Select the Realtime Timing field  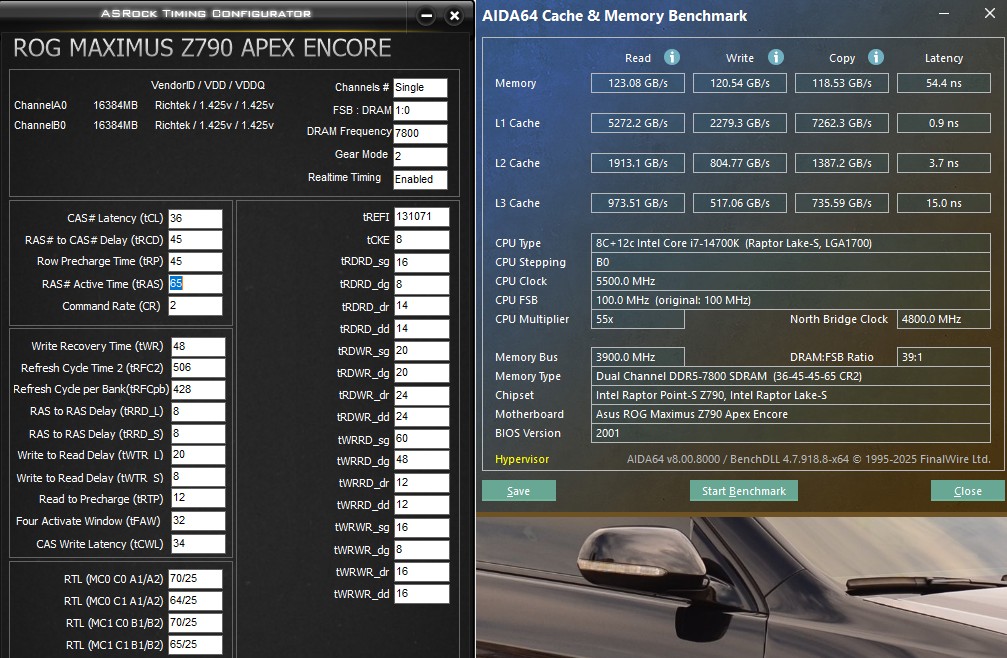click(420, 180)
